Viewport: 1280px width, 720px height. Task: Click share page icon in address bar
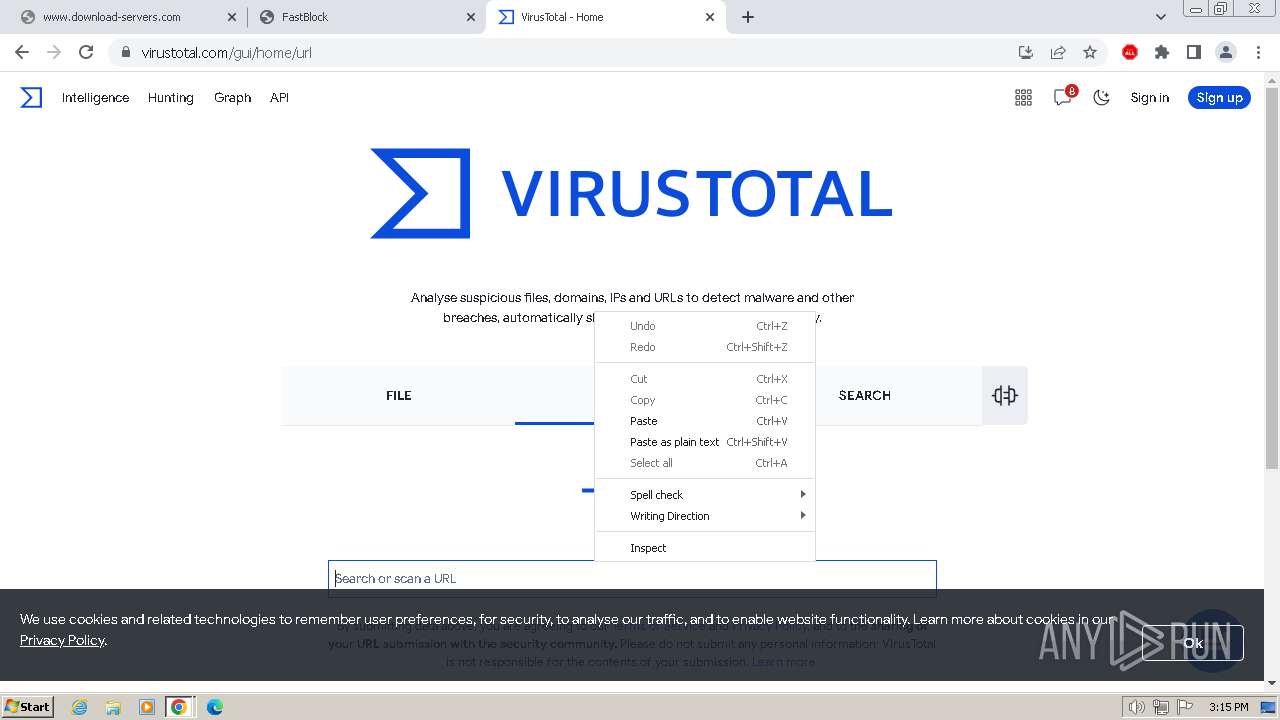point(1058,52)
